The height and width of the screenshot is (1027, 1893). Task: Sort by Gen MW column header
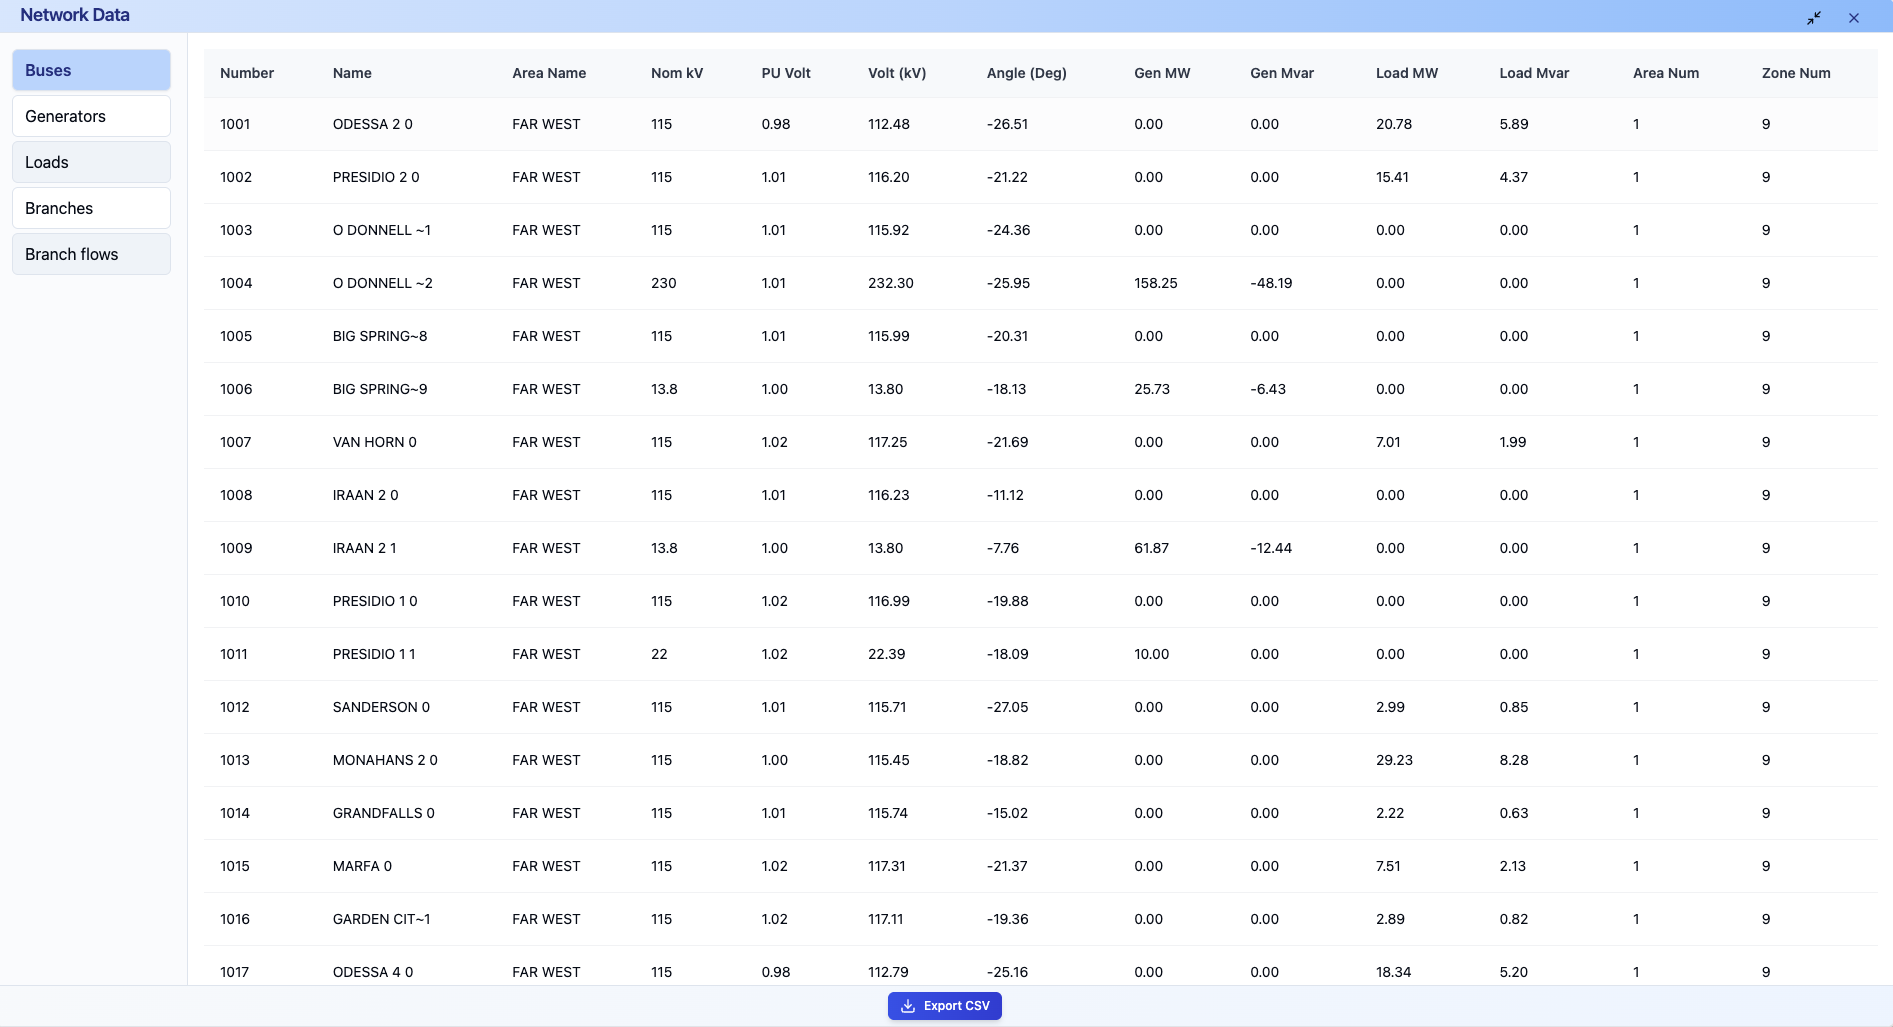1162,73
